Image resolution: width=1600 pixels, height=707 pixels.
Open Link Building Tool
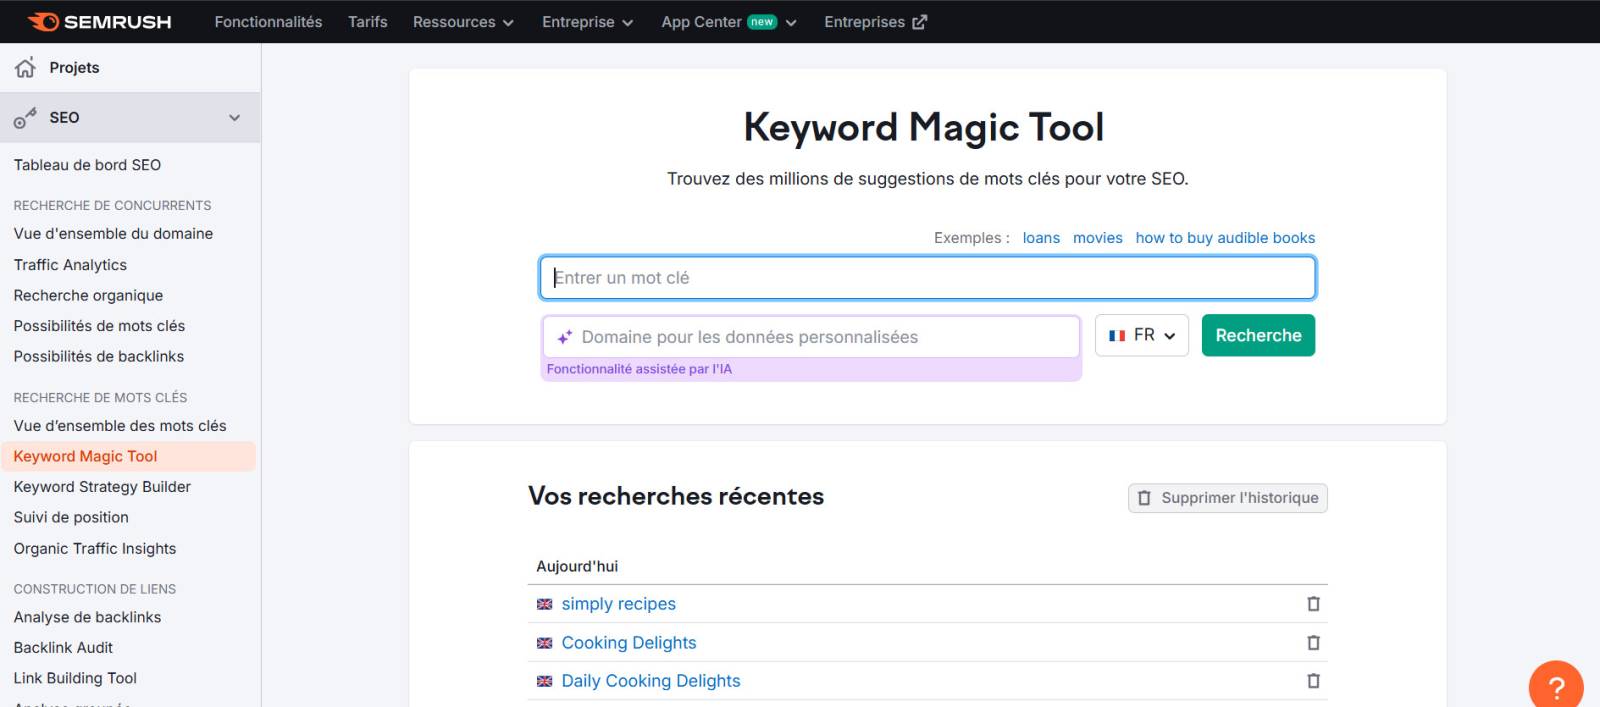(x=75, y=678)
